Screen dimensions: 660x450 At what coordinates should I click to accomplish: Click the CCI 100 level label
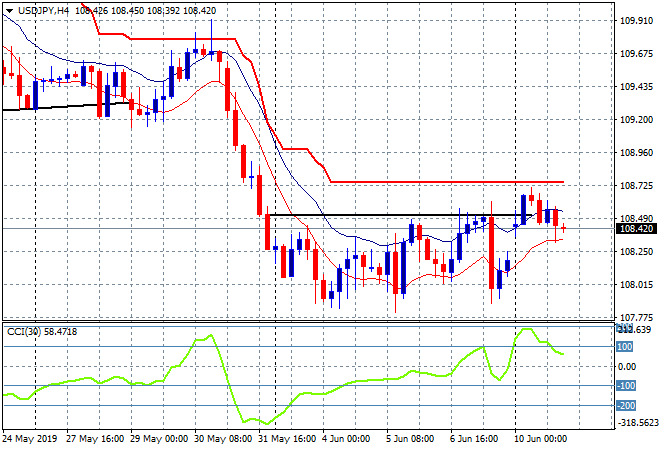[x=625, y=346]
